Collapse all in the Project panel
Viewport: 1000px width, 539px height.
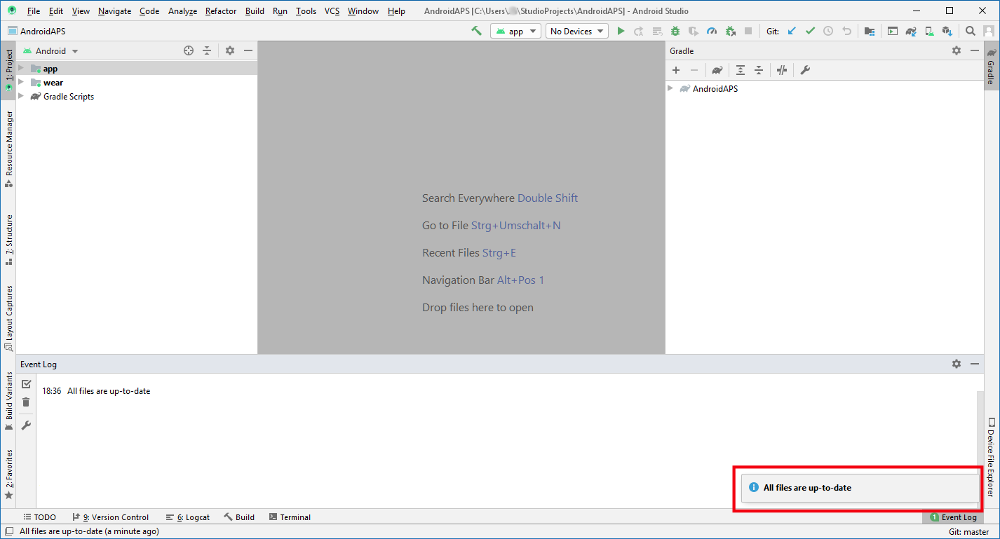point(207,50)
